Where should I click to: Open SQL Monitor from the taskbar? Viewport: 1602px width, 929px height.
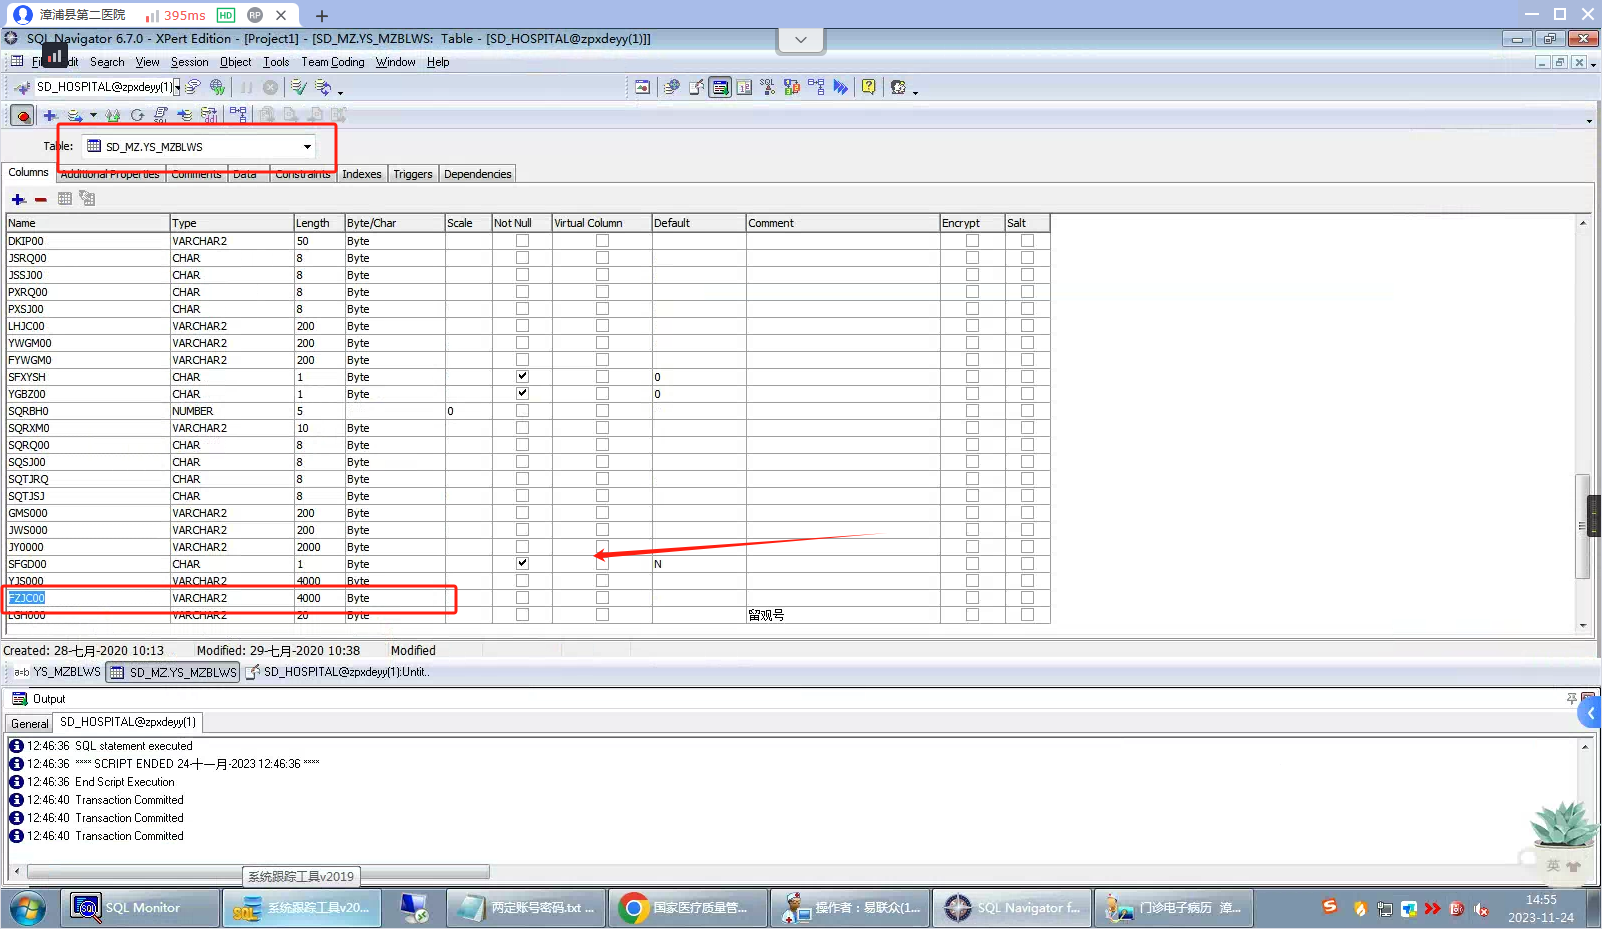coord(140,908)
